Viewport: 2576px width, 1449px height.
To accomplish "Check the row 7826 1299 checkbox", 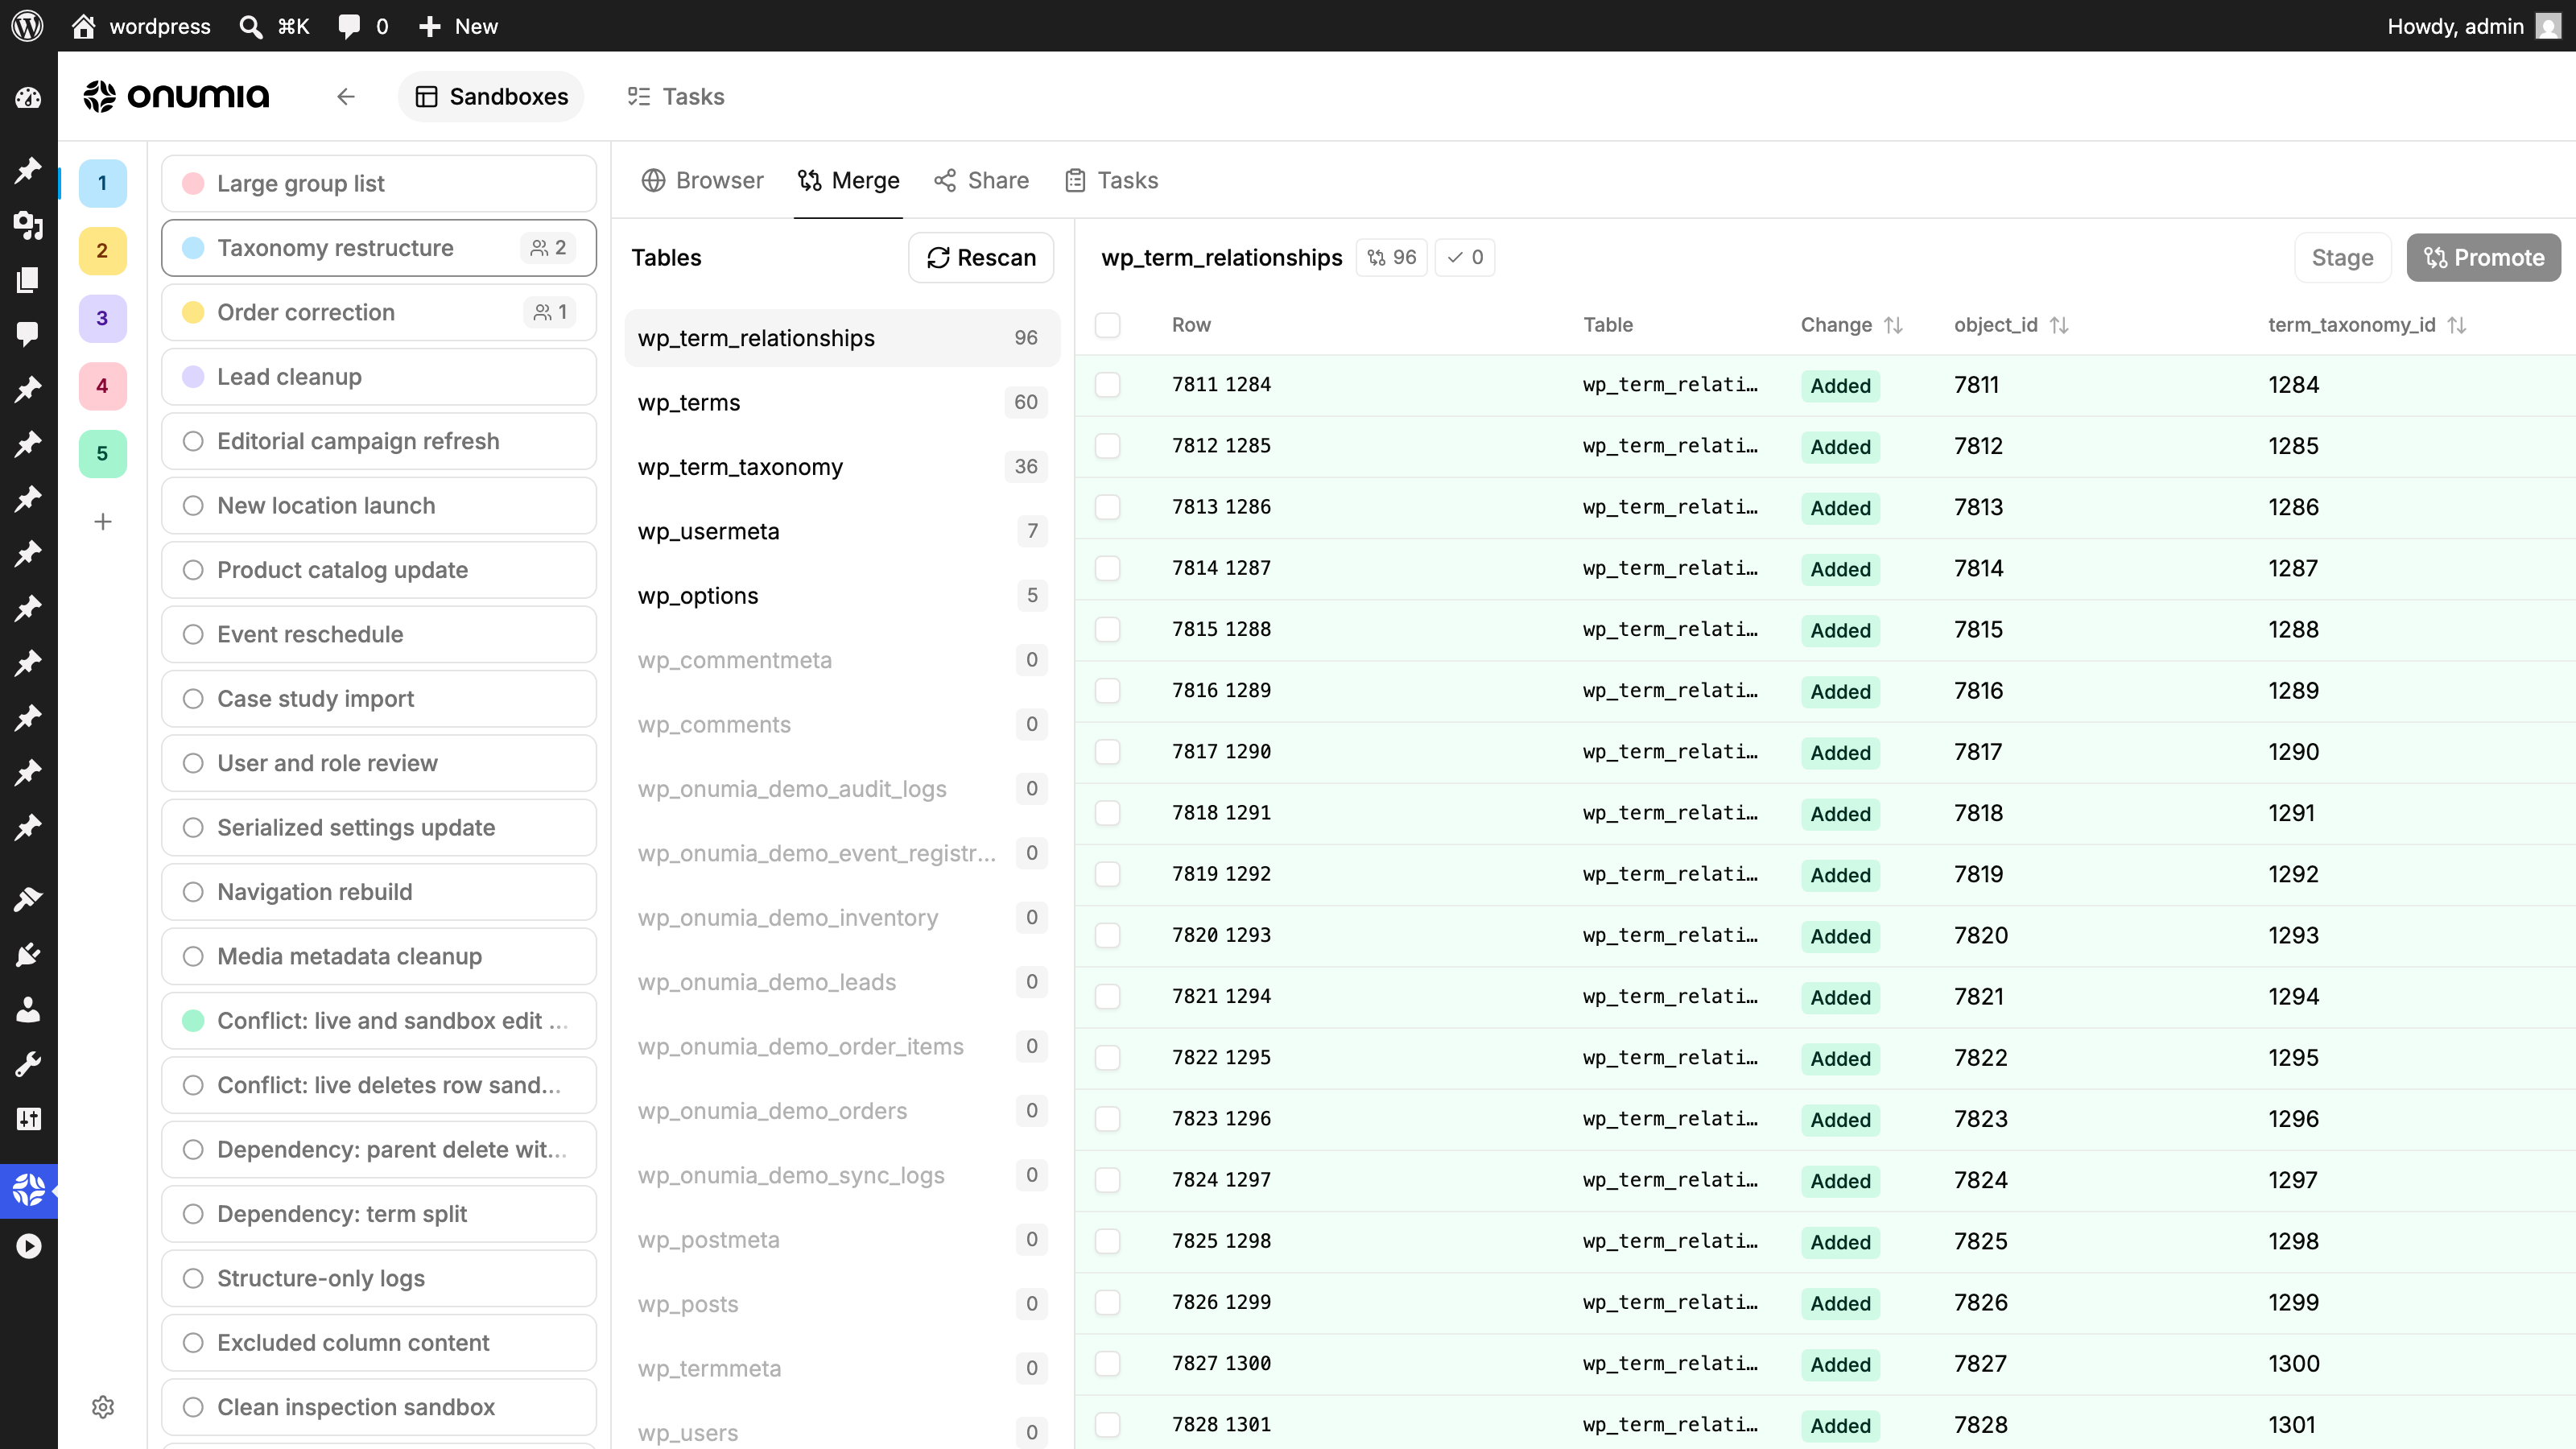I will [1107, 1302].
